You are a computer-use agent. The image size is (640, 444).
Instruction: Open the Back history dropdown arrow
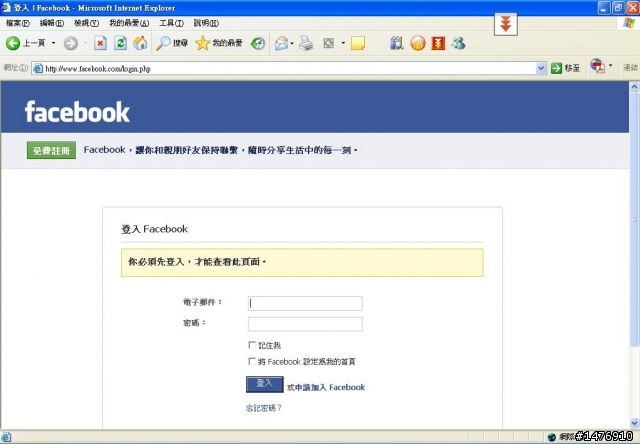(53, 43)
